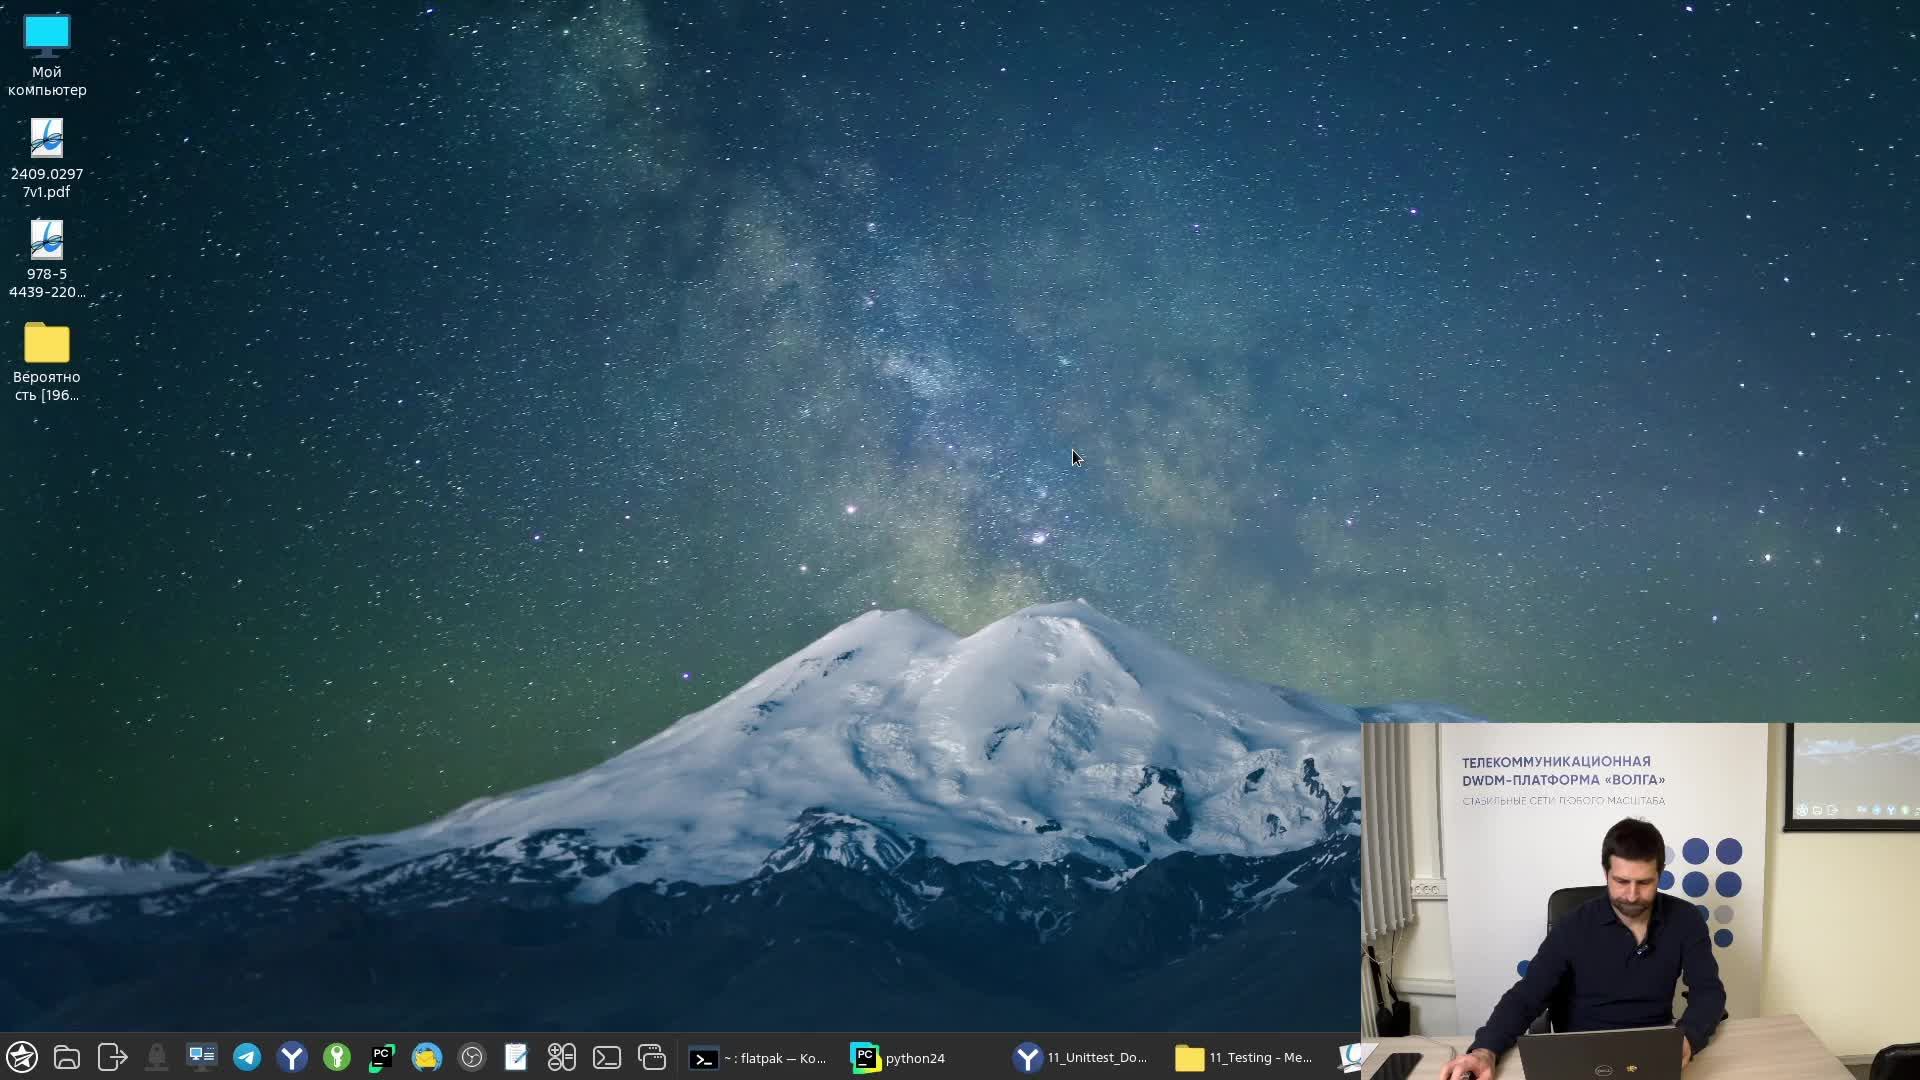
Task: Click the system monitor display icon
Action: [x=202, y=1057]
